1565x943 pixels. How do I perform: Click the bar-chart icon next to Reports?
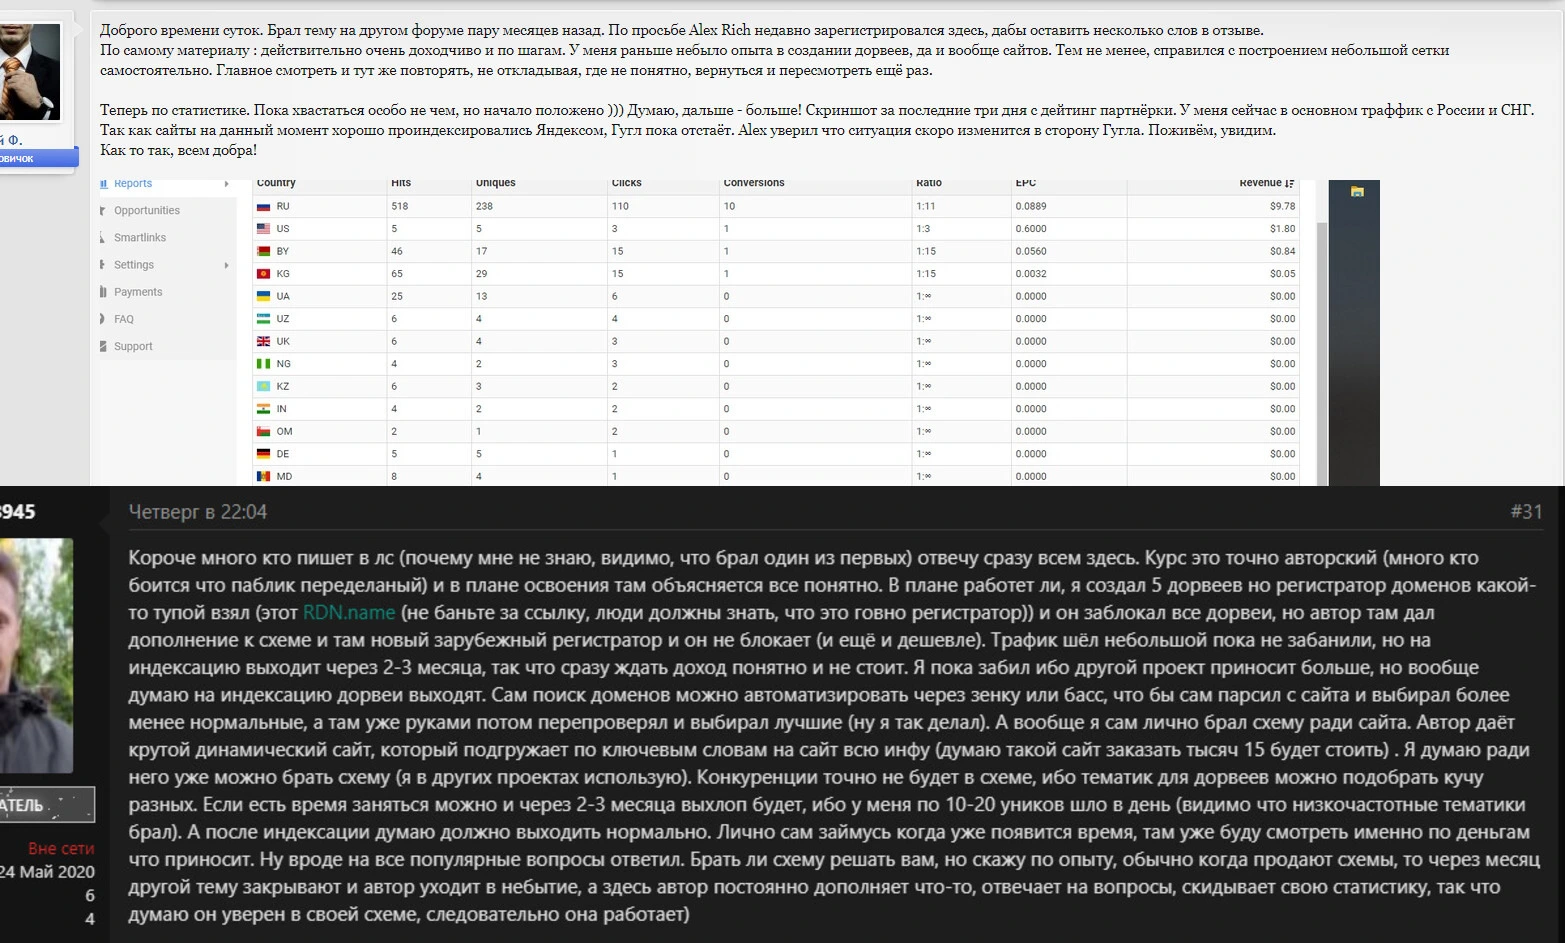click(x=104, y=184)
